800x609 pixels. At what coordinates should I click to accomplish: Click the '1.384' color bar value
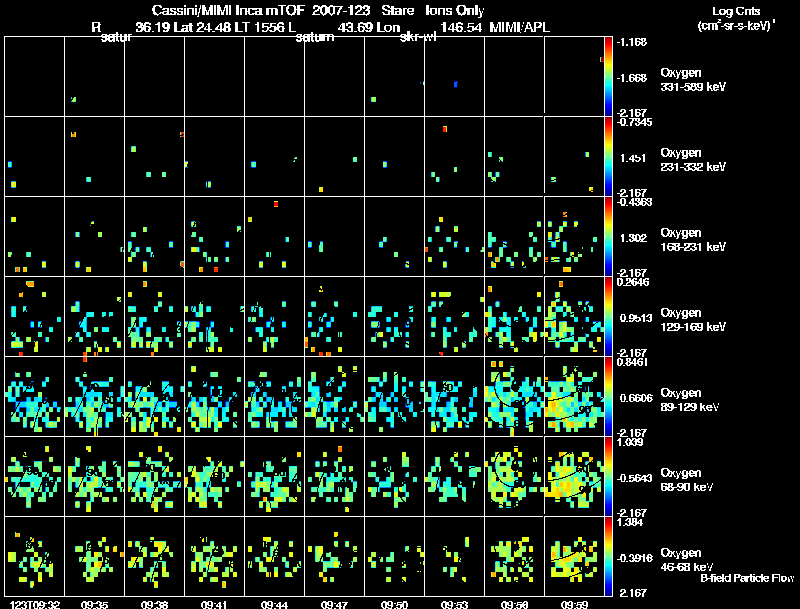click(630, 522)
